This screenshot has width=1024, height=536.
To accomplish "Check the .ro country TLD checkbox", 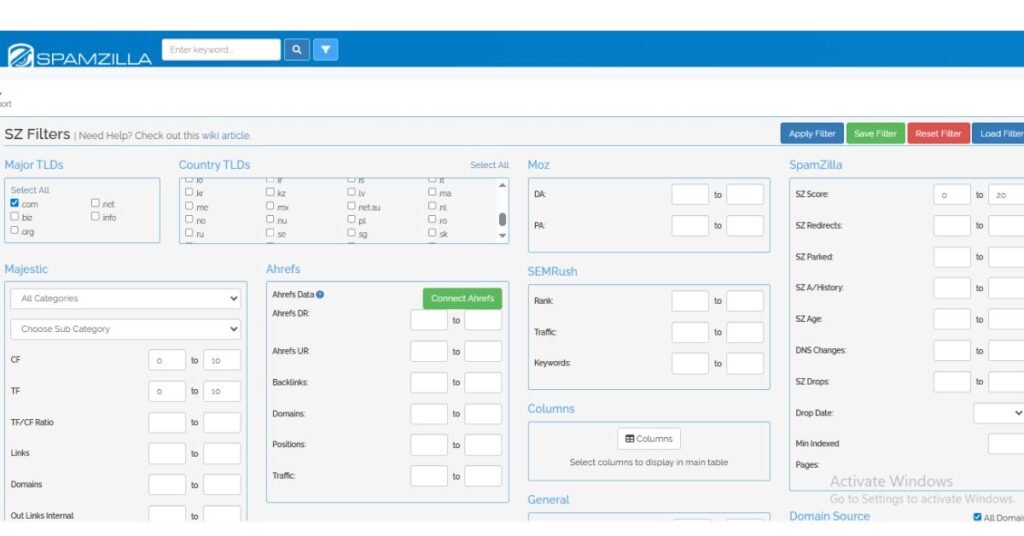I will (x=432, y=219).
